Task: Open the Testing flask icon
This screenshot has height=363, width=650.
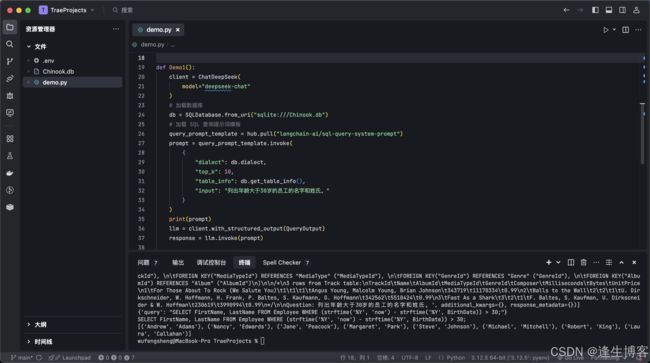Action: click(x=10, y=156)
